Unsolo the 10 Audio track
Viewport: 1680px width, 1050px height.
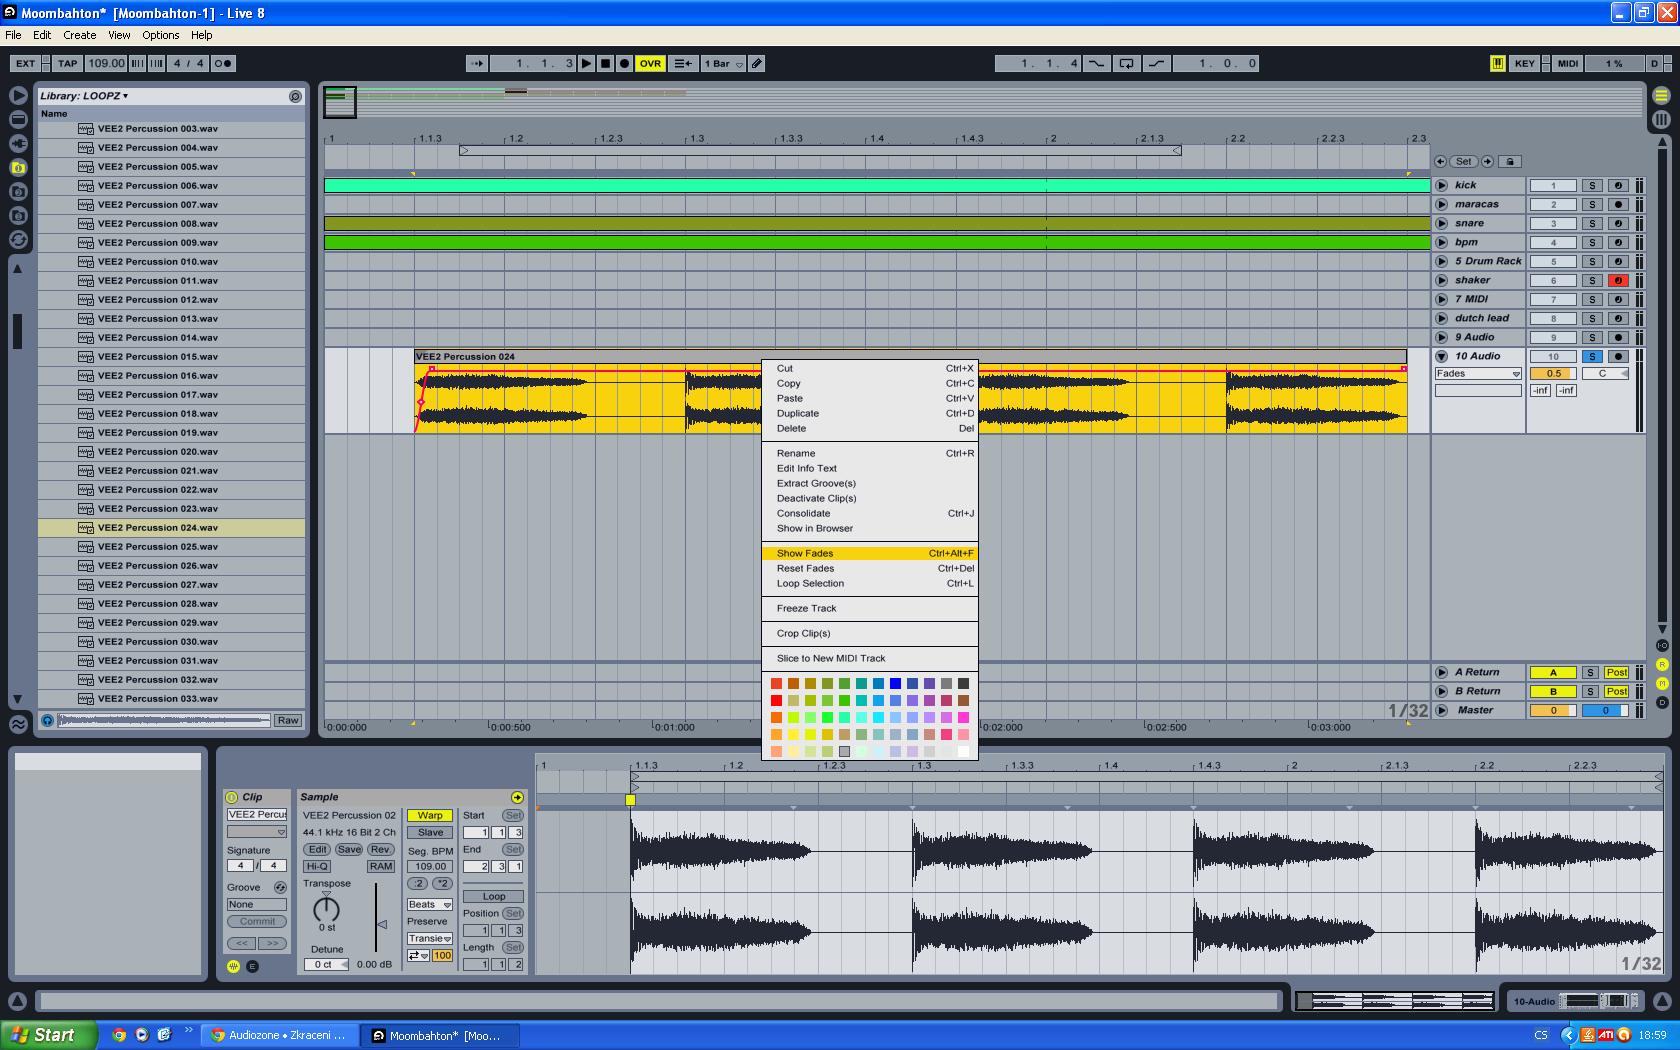[1592, 356]
